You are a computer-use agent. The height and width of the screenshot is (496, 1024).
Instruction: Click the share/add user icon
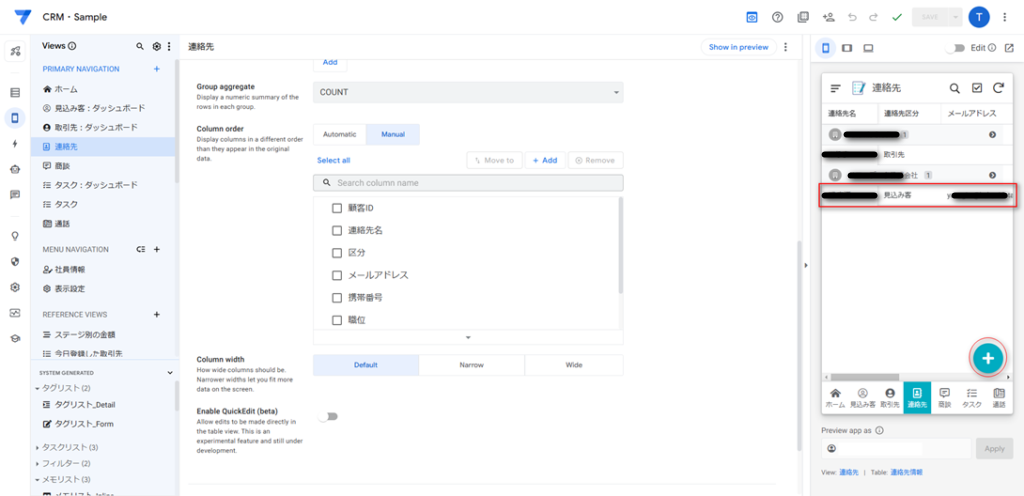[828, 17]
